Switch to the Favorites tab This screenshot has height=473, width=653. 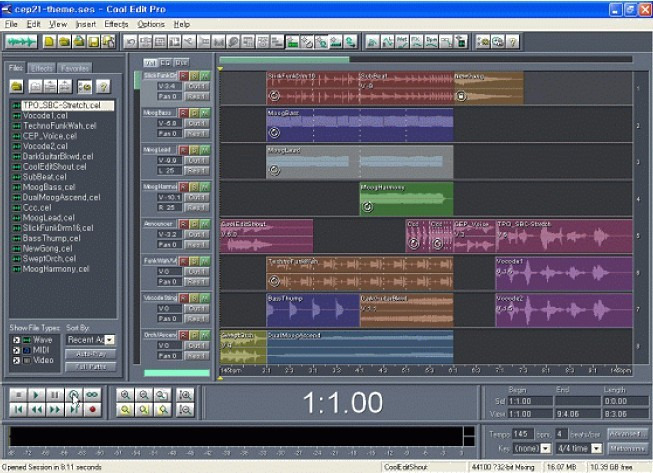click(74, 68)
